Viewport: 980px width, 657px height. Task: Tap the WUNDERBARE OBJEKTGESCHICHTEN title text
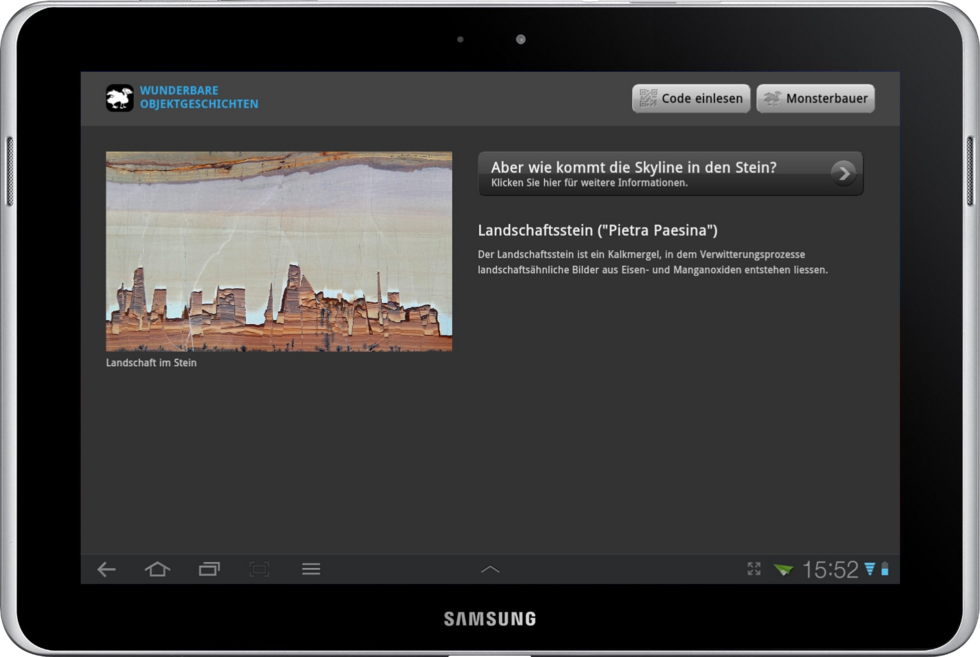(199, 97)
